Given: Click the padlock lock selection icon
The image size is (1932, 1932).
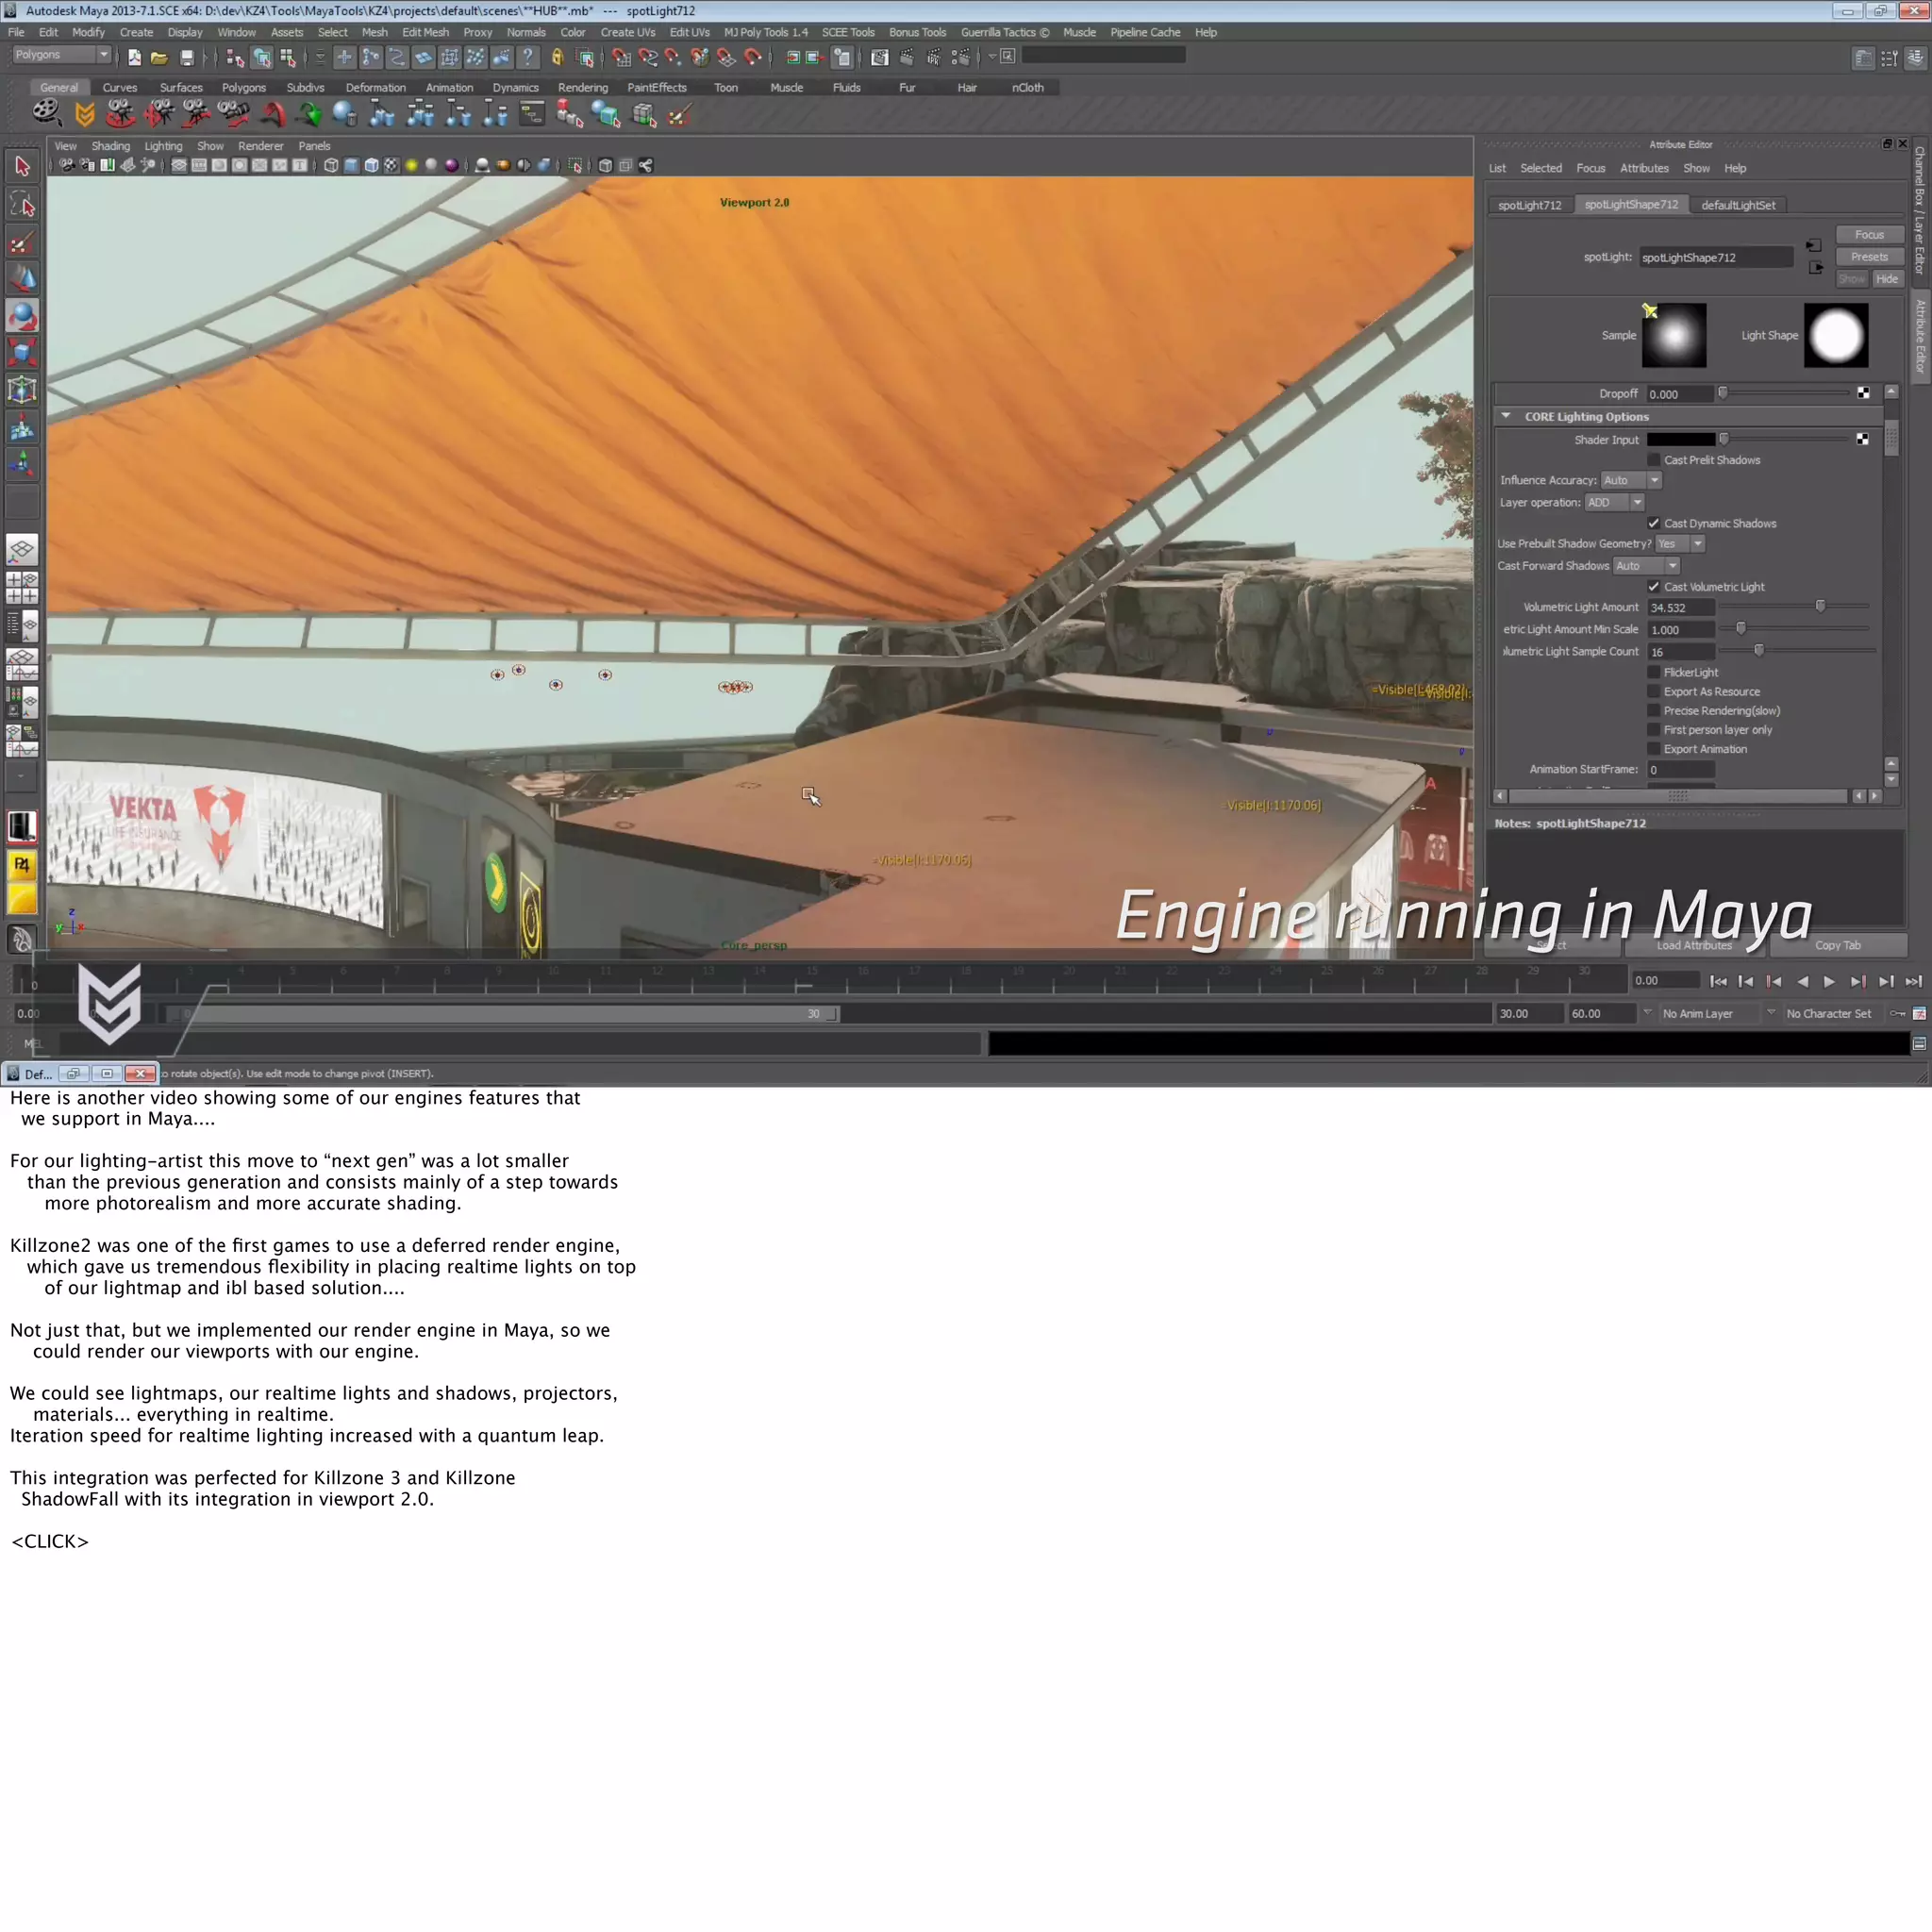Looking at the screenshot, I should pos(557,58).
